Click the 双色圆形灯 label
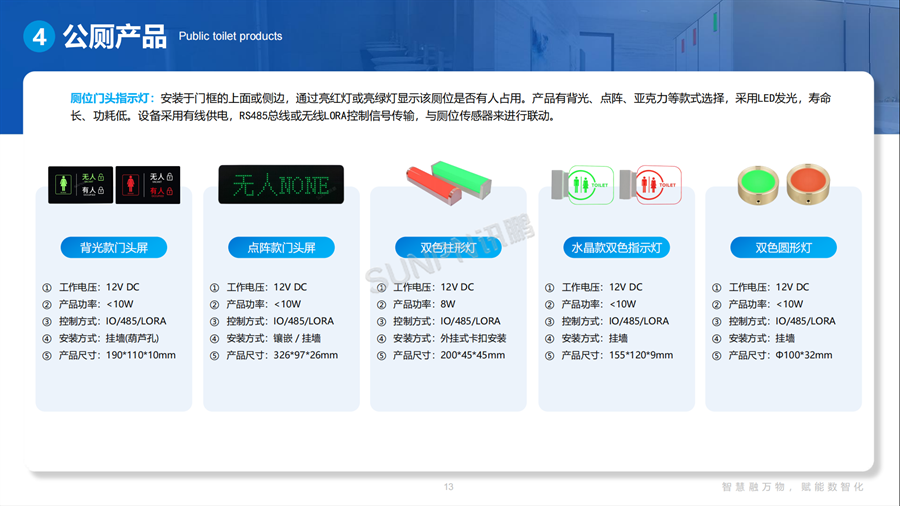This screenshot has height=506, width=900. [783, 248]
